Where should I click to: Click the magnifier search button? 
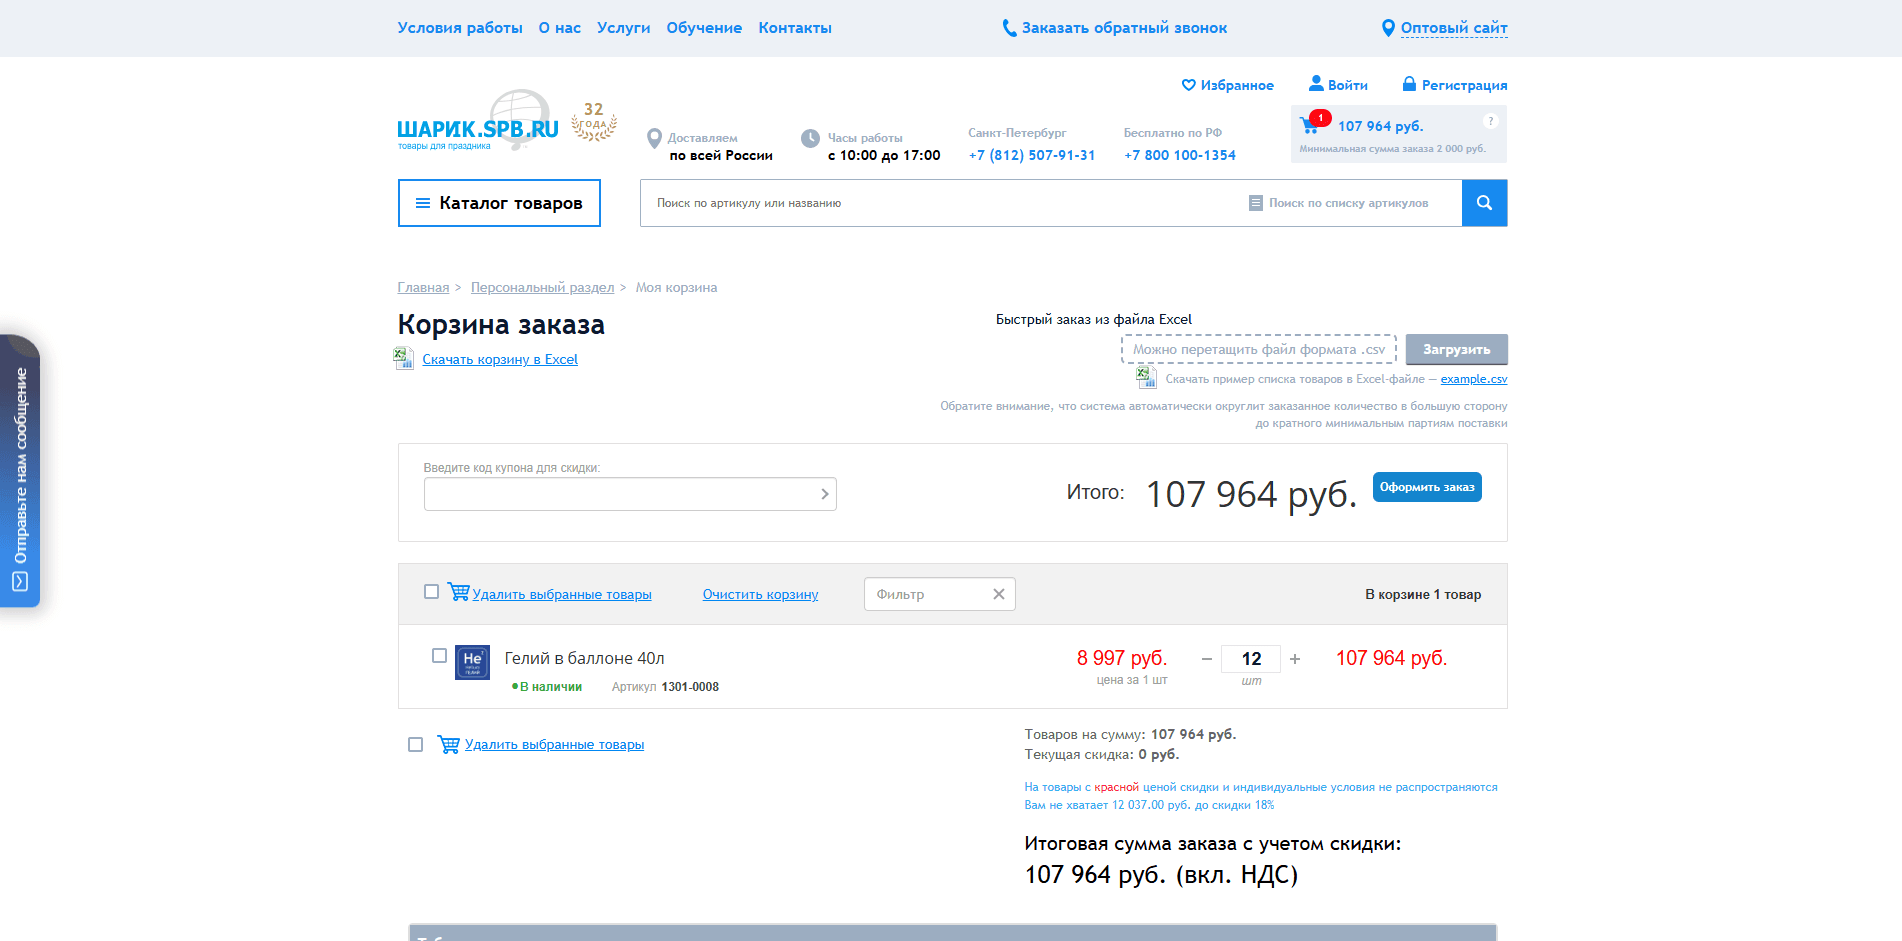click(1484, 203)
